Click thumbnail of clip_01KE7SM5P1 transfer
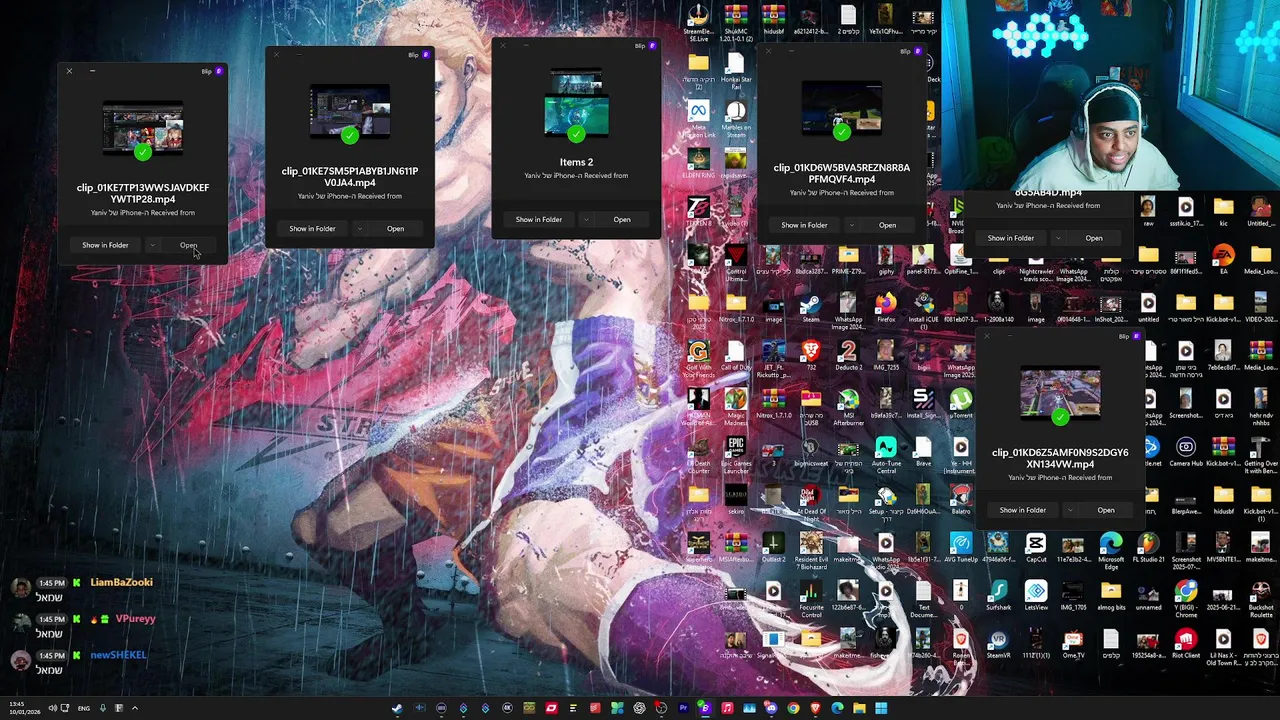 (x=350, y=112)
